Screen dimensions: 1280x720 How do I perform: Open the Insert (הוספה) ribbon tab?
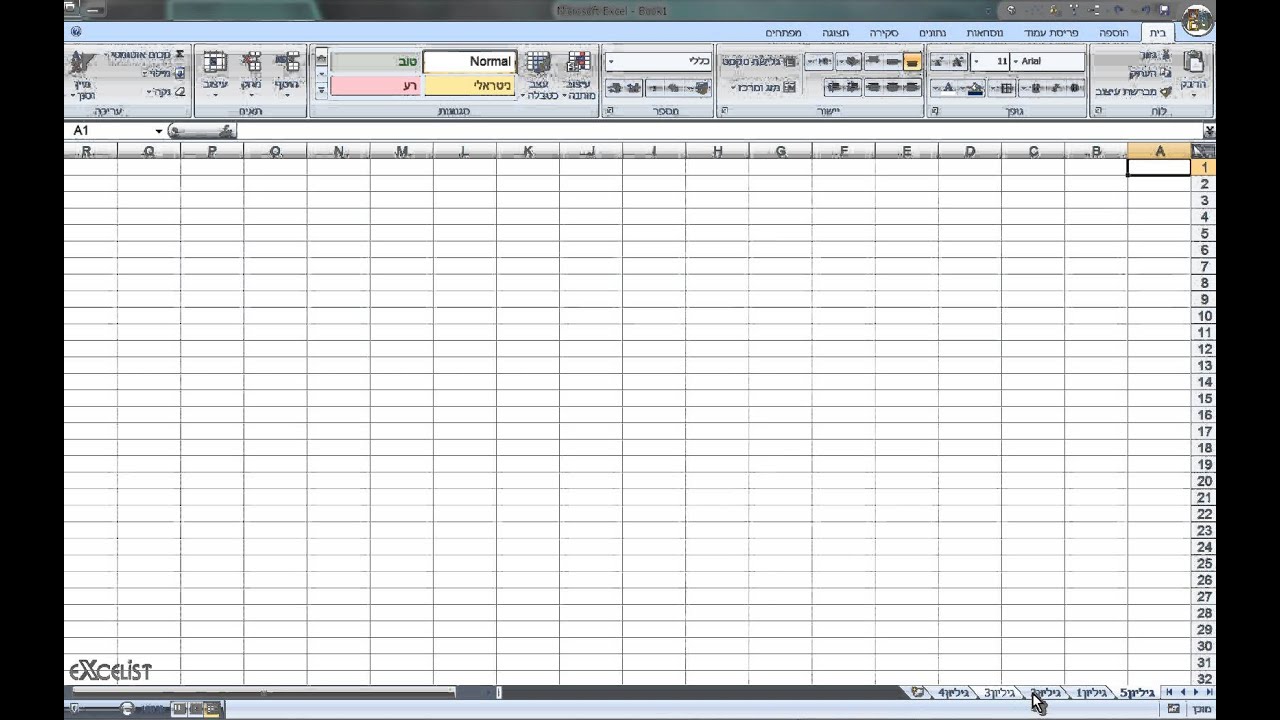click(1112, 33)
